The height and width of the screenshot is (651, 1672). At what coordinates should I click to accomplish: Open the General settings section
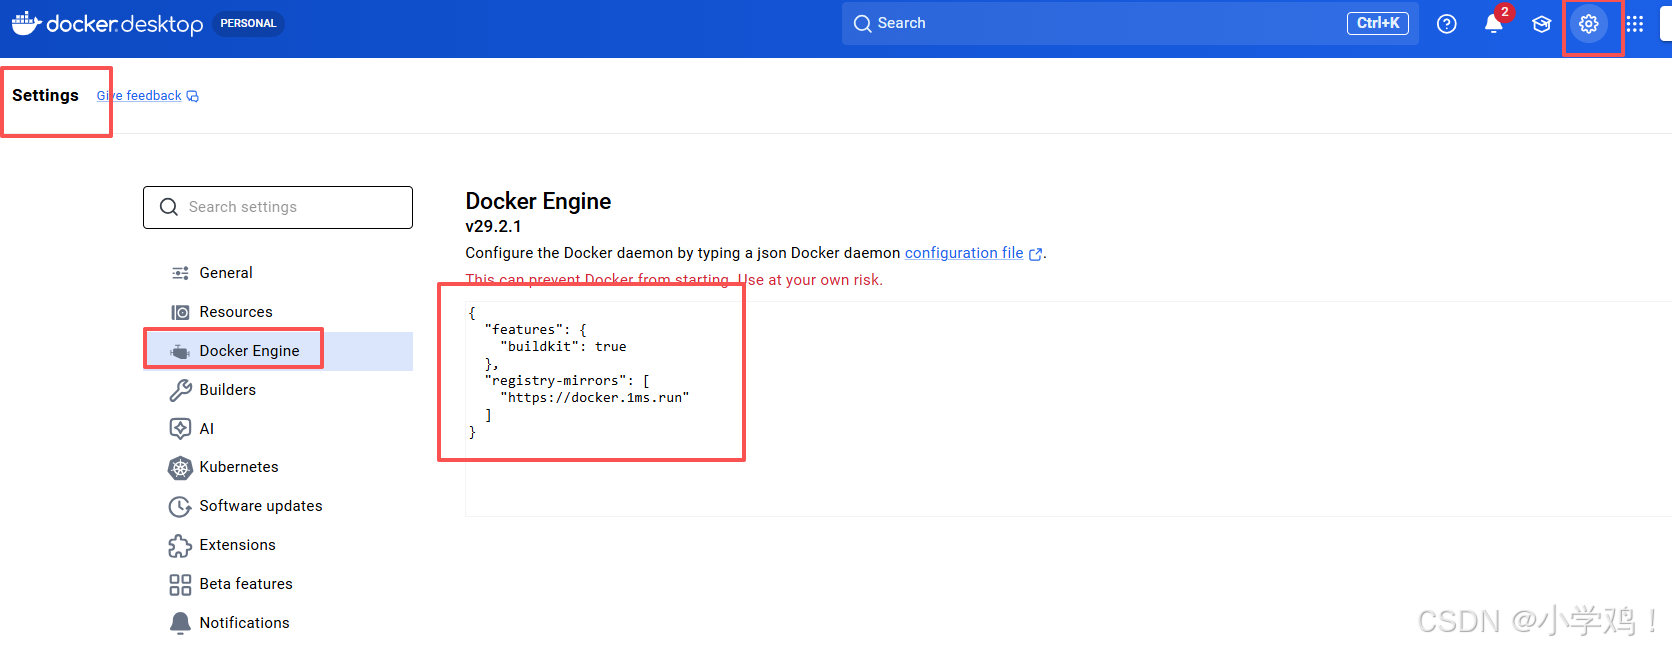point(278,273)
